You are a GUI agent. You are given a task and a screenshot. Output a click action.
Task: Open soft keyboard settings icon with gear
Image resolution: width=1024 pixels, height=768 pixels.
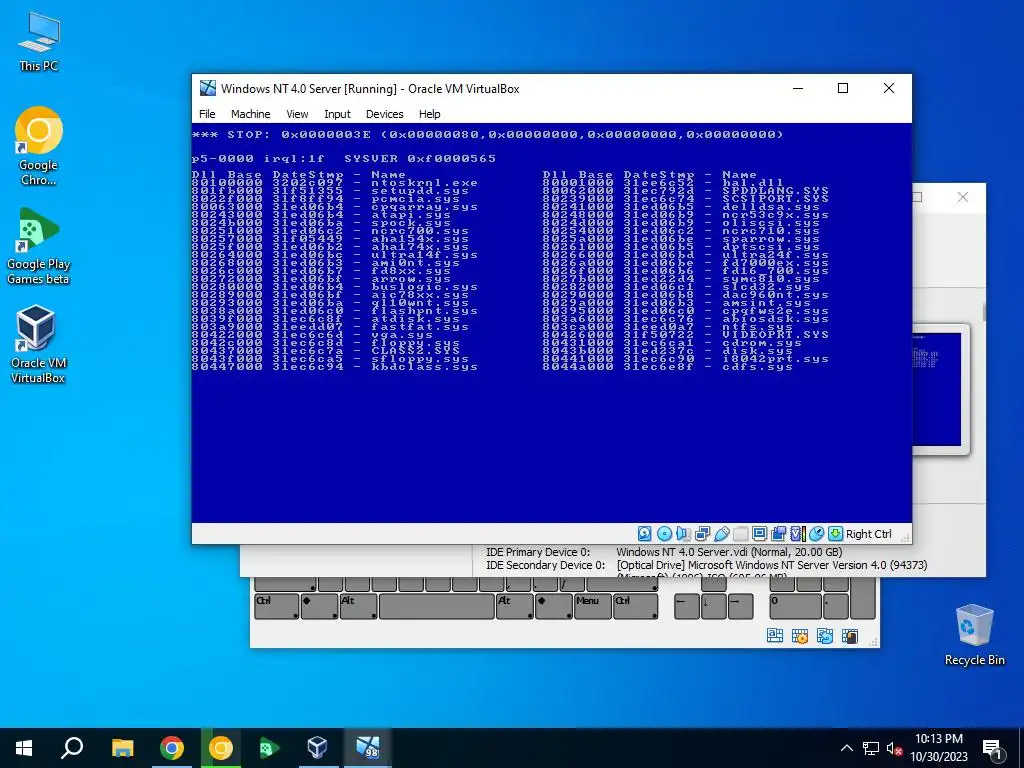(x=799, y=635)
